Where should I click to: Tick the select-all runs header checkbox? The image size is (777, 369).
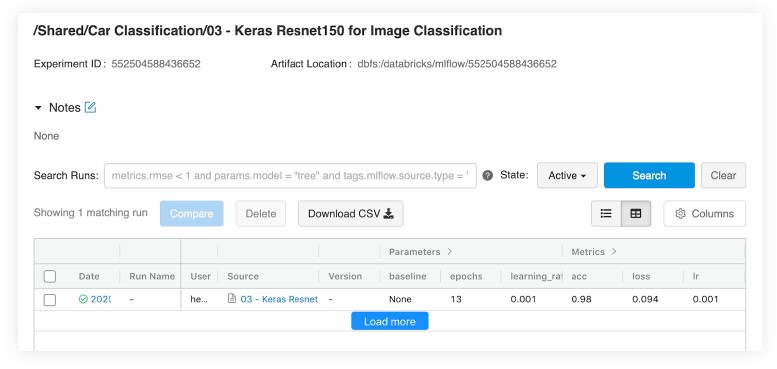(x=50, y=276)
